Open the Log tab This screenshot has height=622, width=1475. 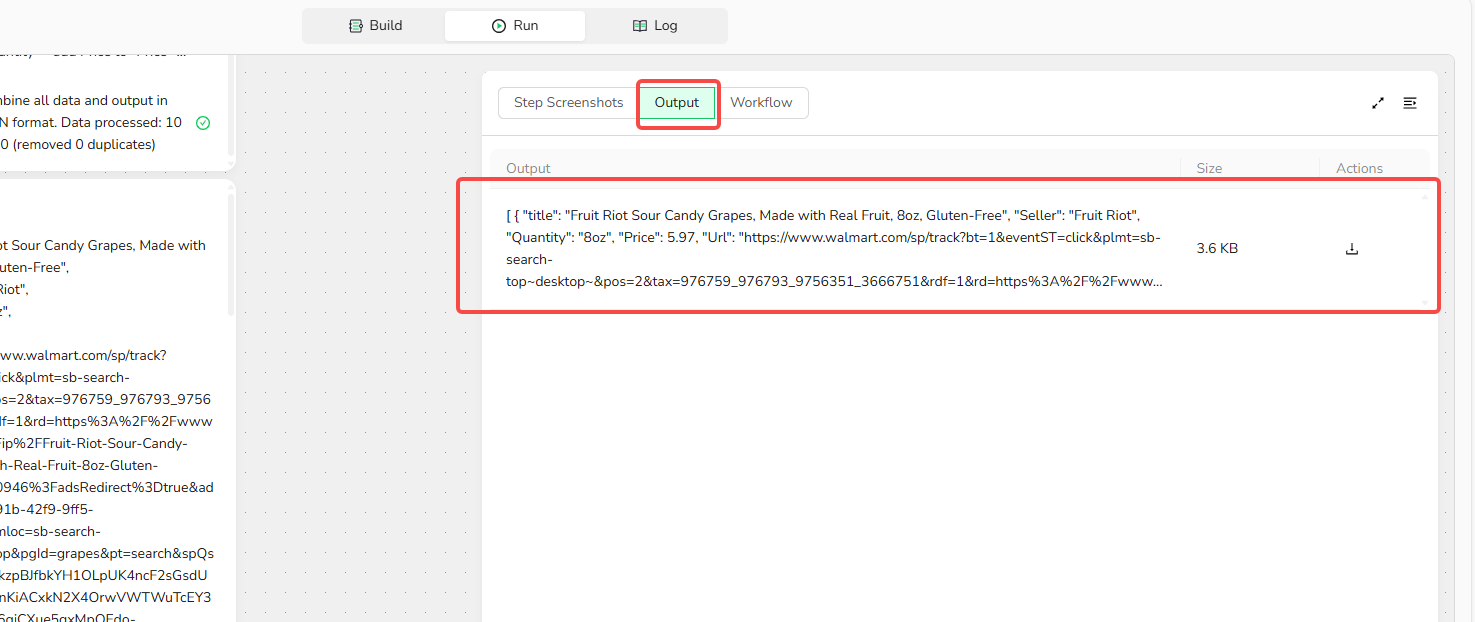(x=656, y=26)
